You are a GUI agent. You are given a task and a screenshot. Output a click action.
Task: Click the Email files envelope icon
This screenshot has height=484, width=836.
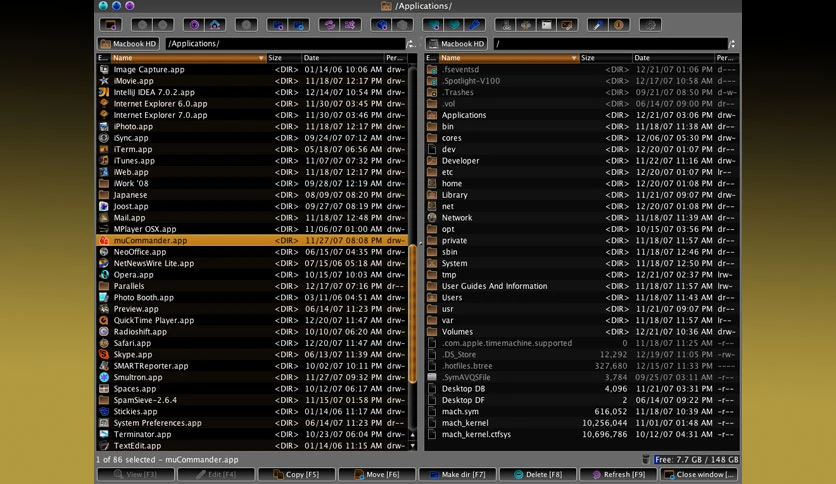567,25
